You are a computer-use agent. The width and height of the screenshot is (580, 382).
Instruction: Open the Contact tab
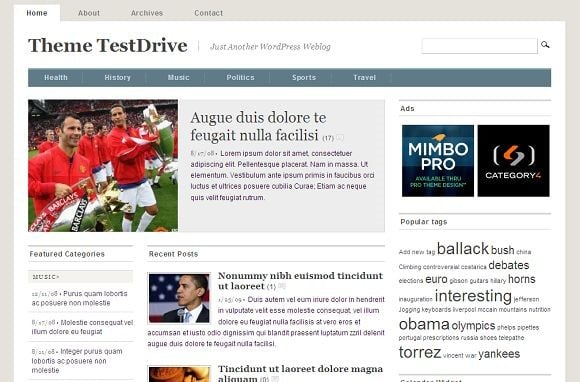coord(209,13)
